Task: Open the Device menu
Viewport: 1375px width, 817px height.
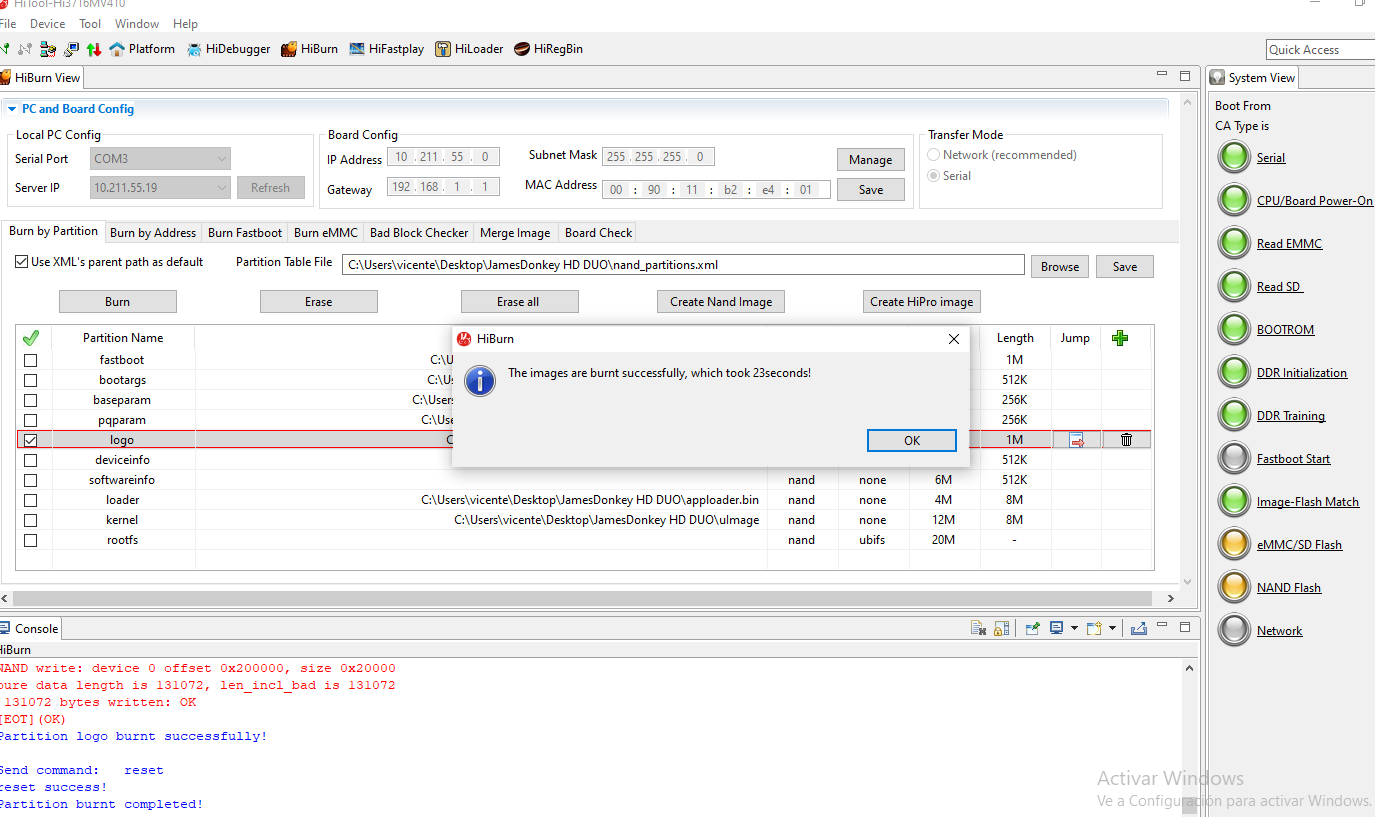Action: pos(47,23)
